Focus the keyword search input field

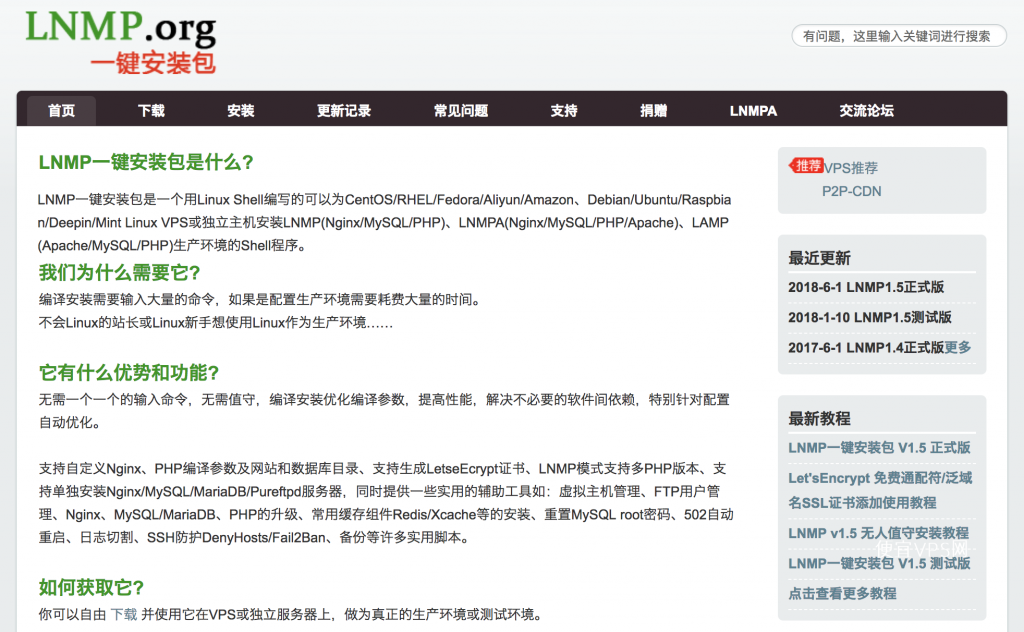[899, 36]
